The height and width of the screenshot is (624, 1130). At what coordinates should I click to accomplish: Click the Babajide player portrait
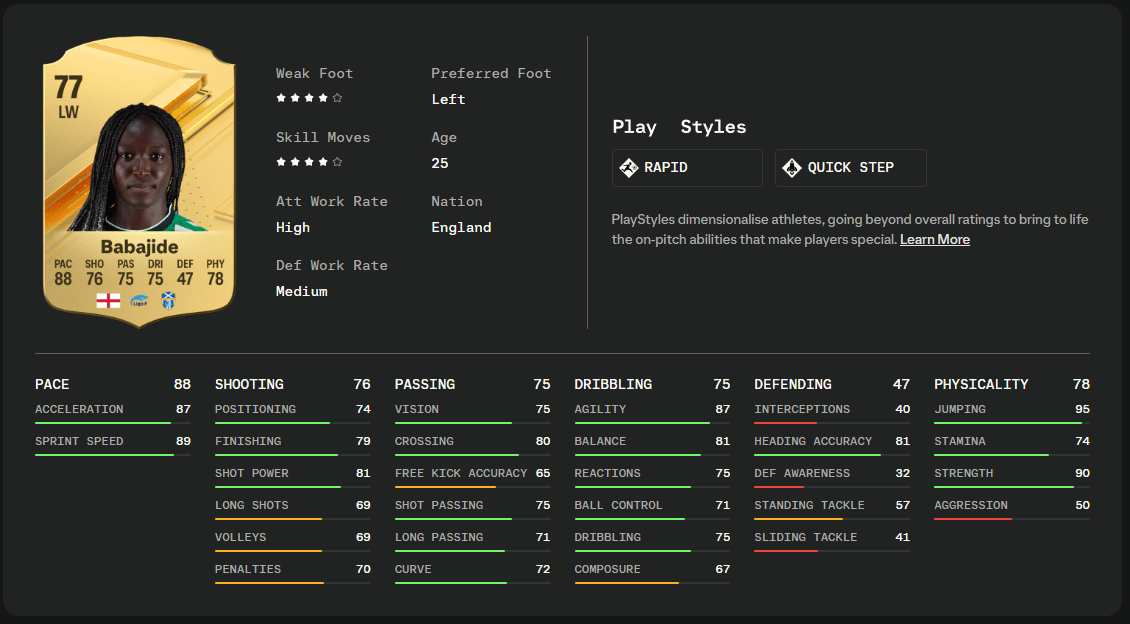[141, 167]
